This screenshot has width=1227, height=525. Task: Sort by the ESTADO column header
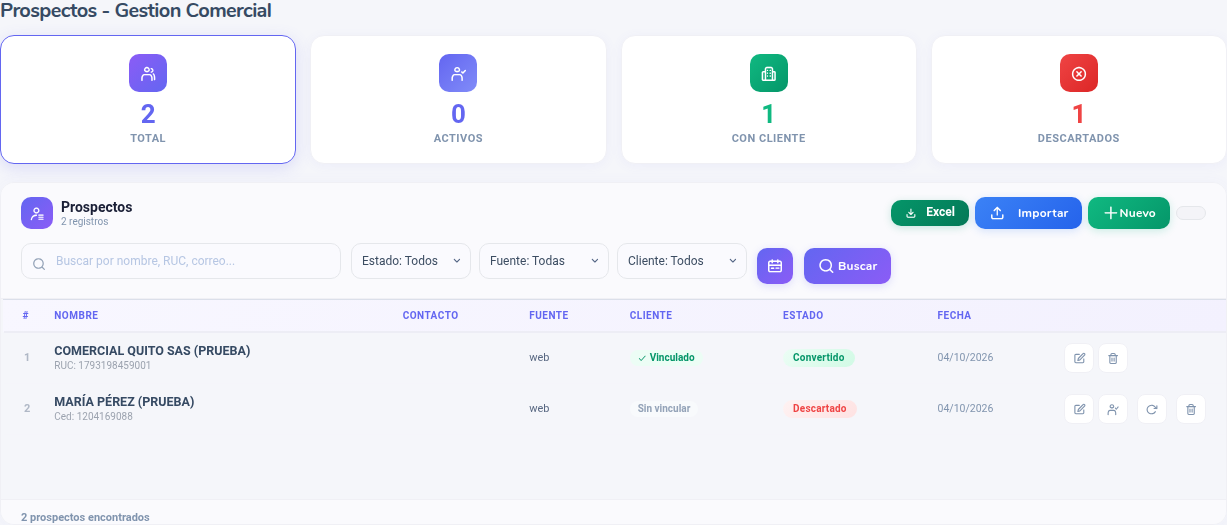tap(803, 316)
